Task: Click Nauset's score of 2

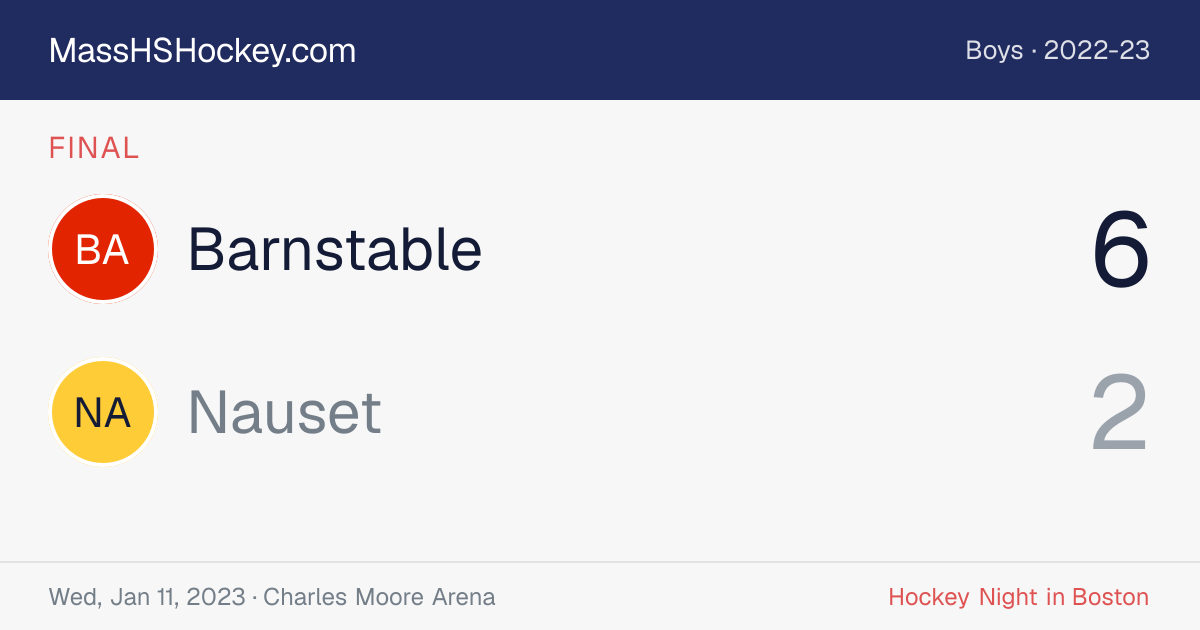Action: [1120, 412]
